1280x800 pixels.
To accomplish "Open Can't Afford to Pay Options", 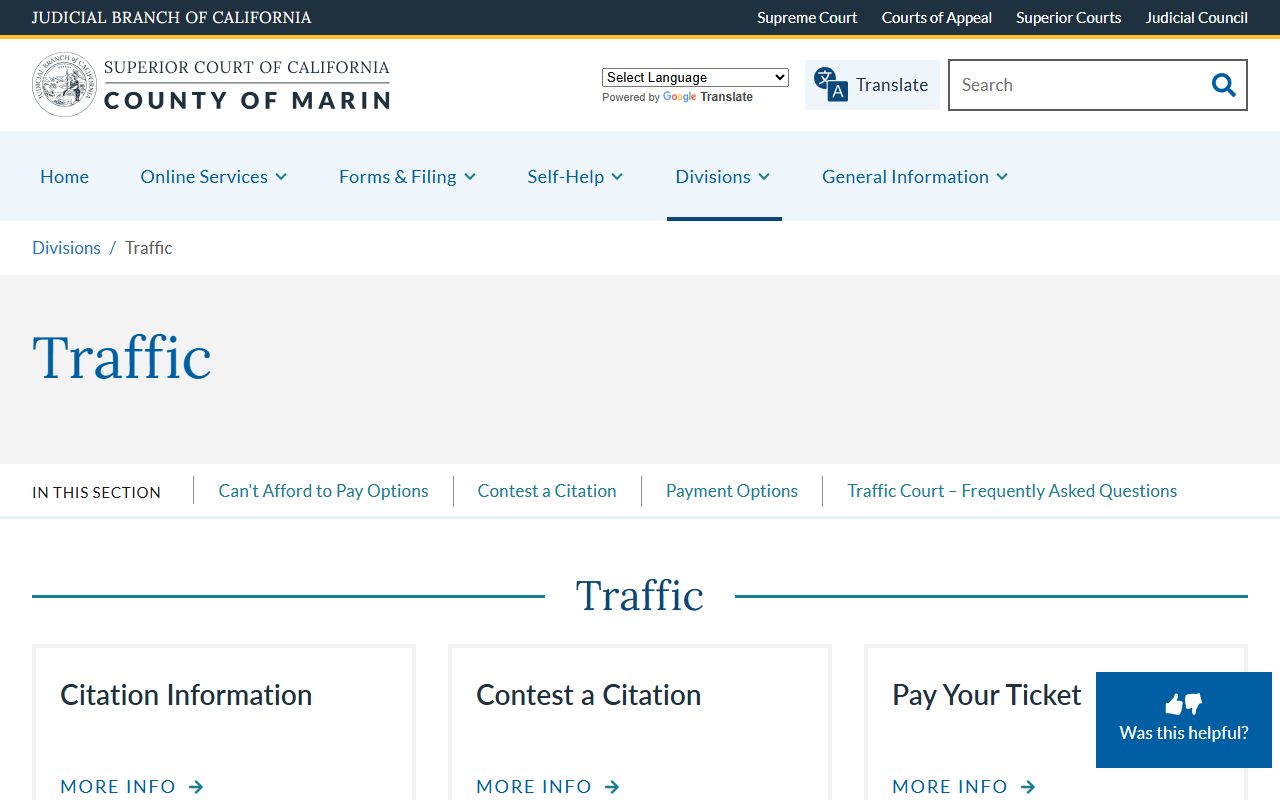I will pyautogui.click(x=323, y=491).
